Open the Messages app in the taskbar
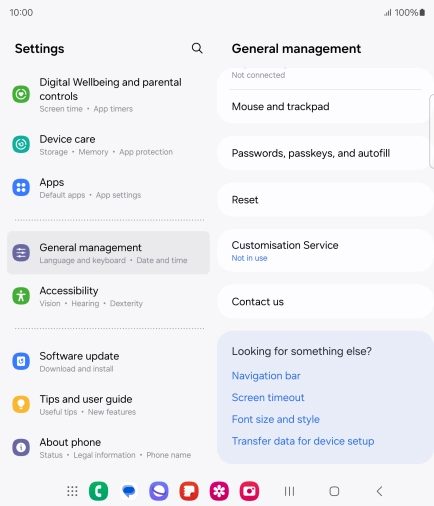Image resolution: width=434 pixels, height=506 pixels. [129, 491]
